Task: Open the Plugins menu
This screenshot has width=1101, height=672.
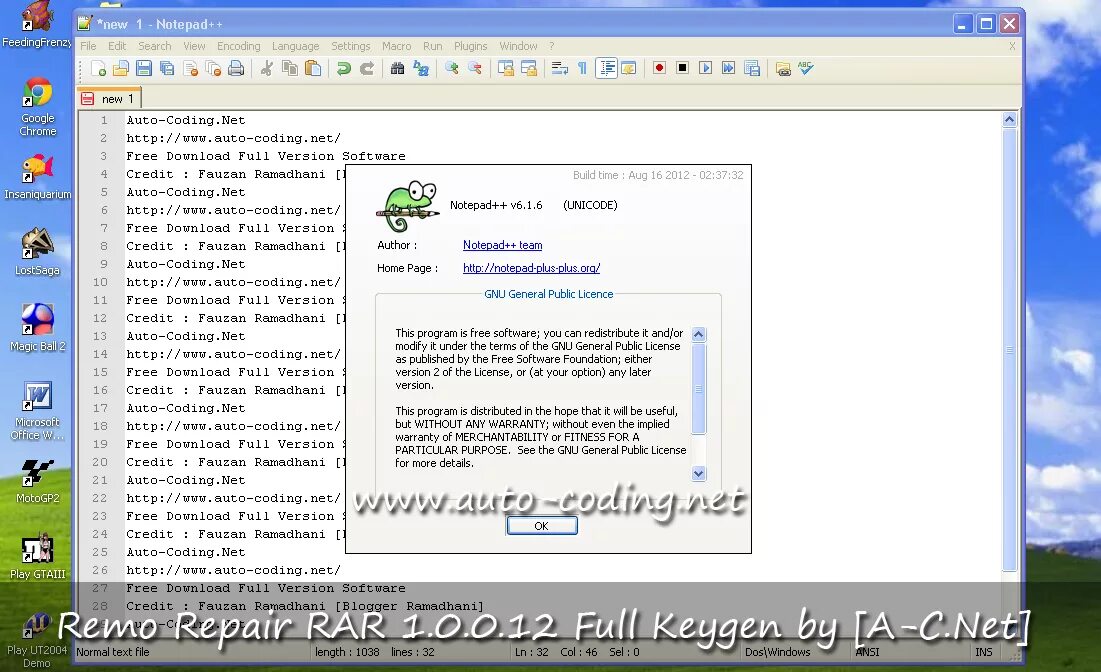Action: pos(470,46)
